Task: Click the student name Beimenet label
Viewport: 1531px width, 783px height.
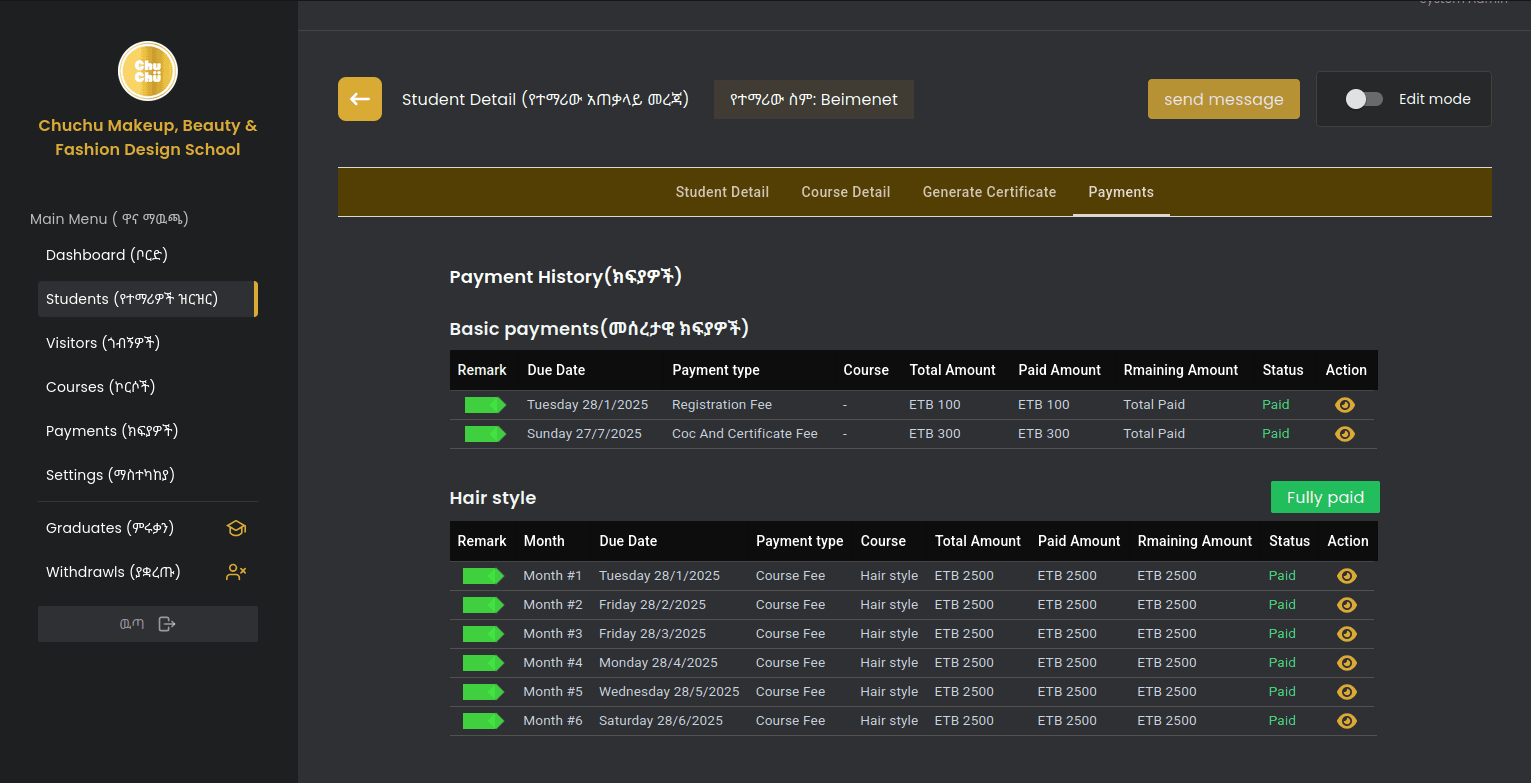Action: [814, 99]
